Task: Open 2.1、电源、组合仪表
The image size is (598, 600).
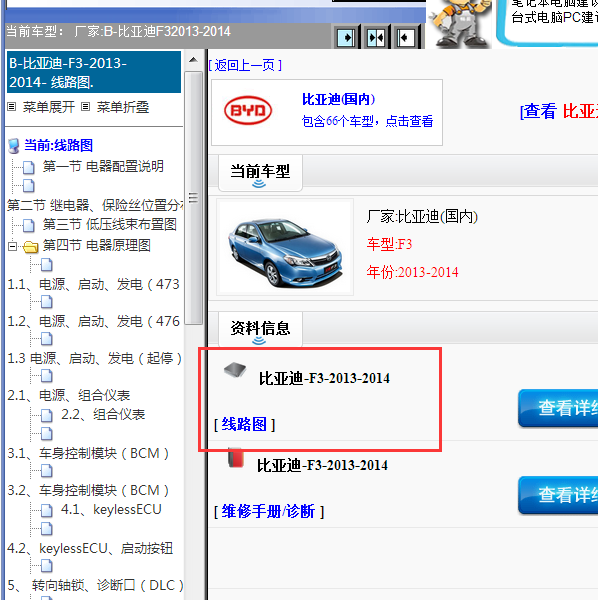Action: (69, 395)
